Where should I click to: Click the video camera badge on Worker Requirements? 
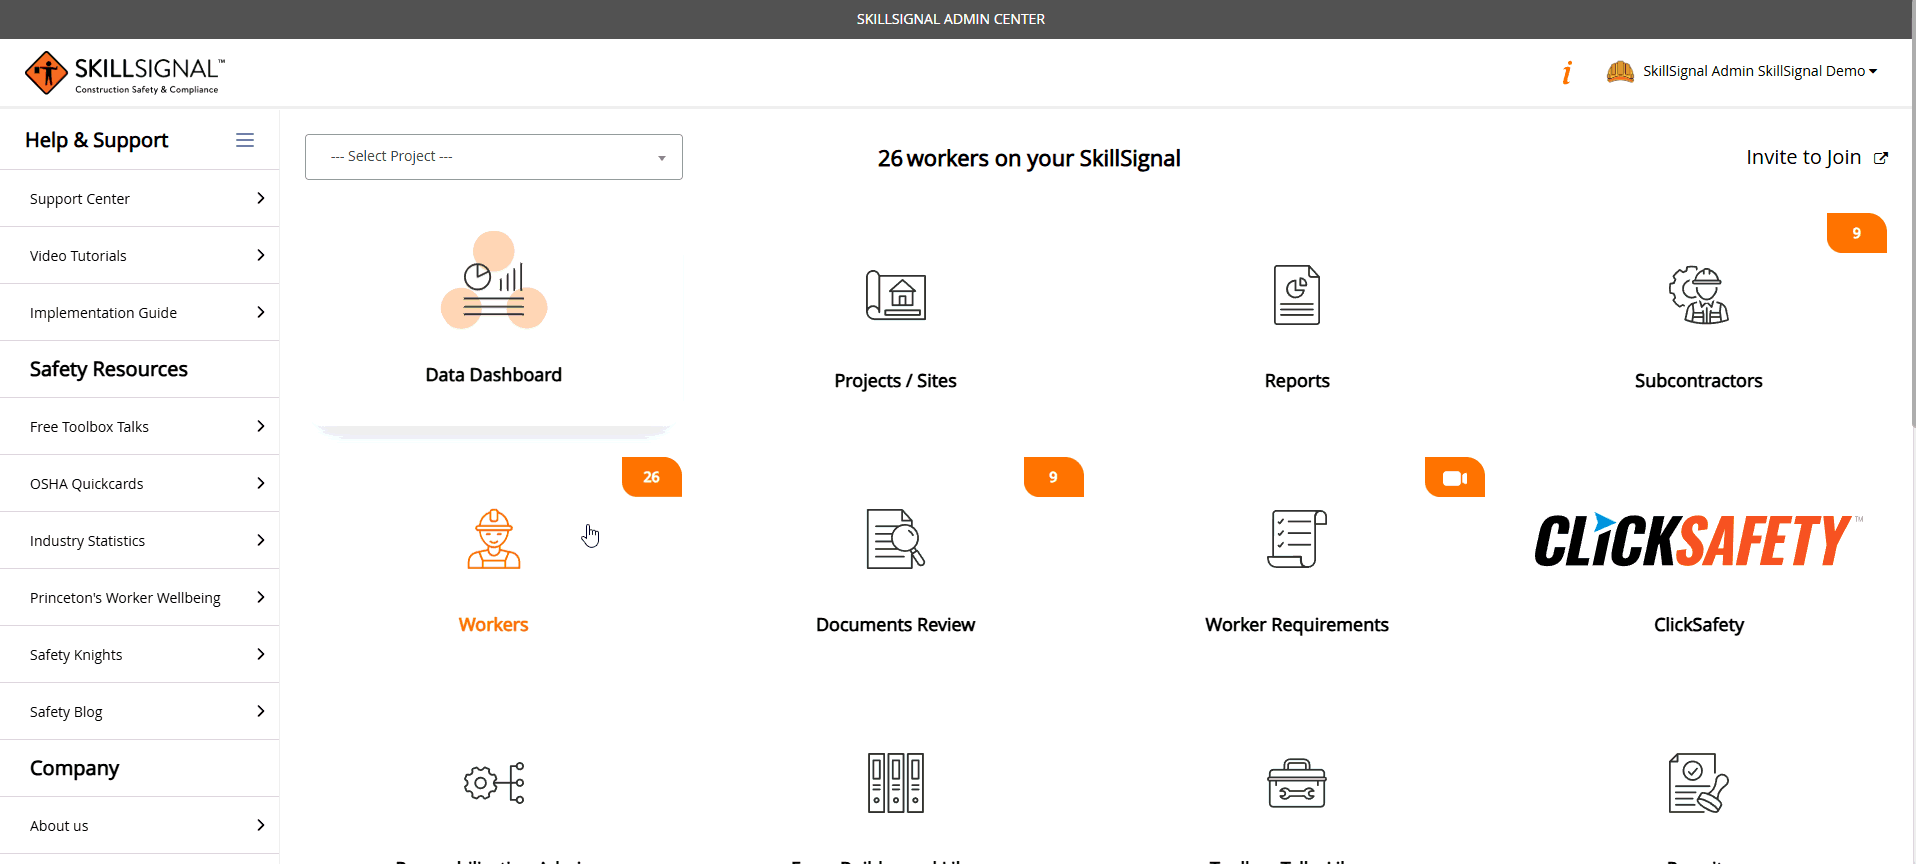point(1455,477)
